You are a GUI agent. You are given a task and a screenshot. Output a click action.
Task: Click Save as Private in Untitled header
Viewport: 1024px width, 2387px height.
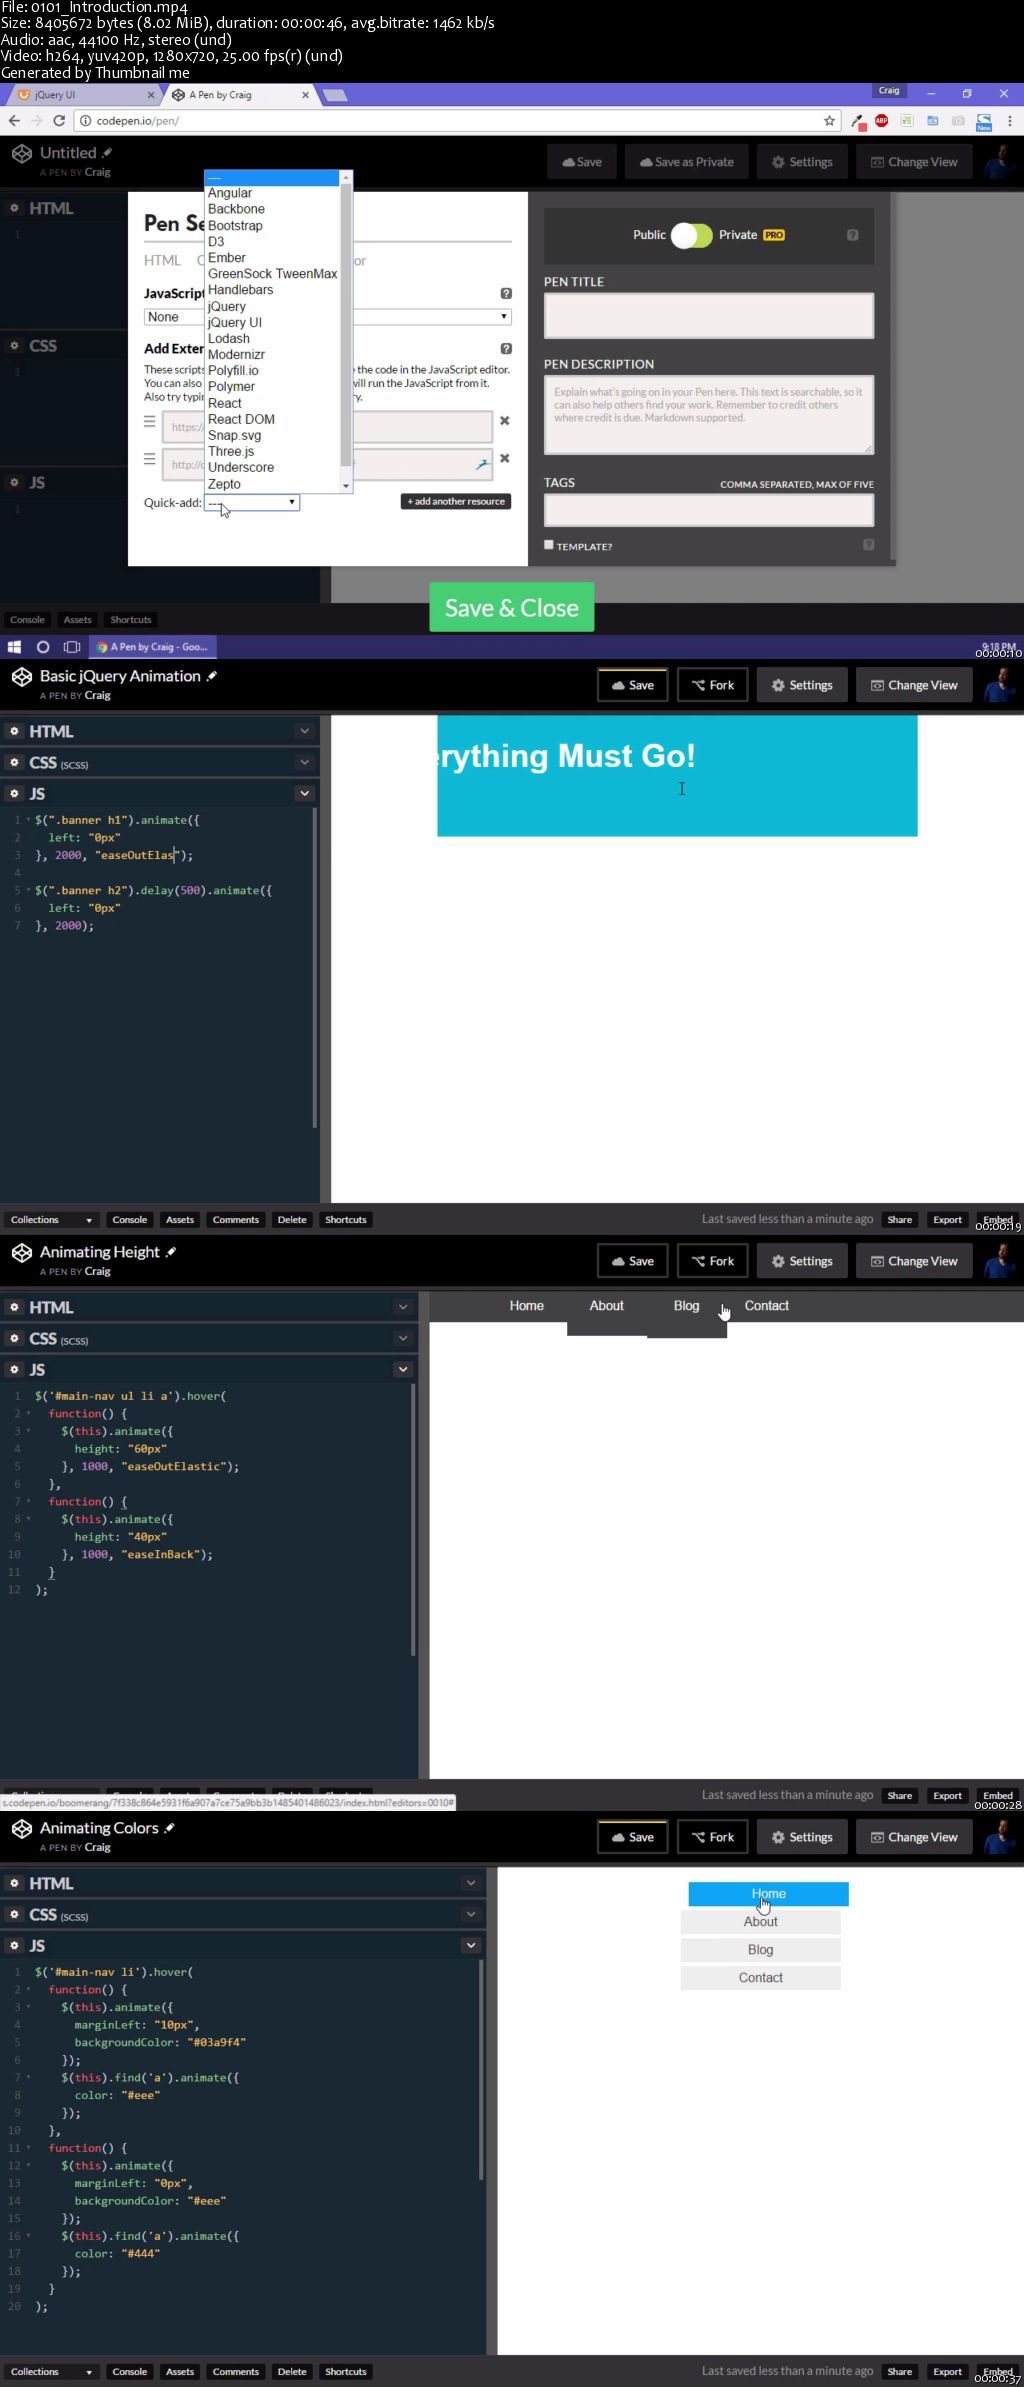(687, 162)
